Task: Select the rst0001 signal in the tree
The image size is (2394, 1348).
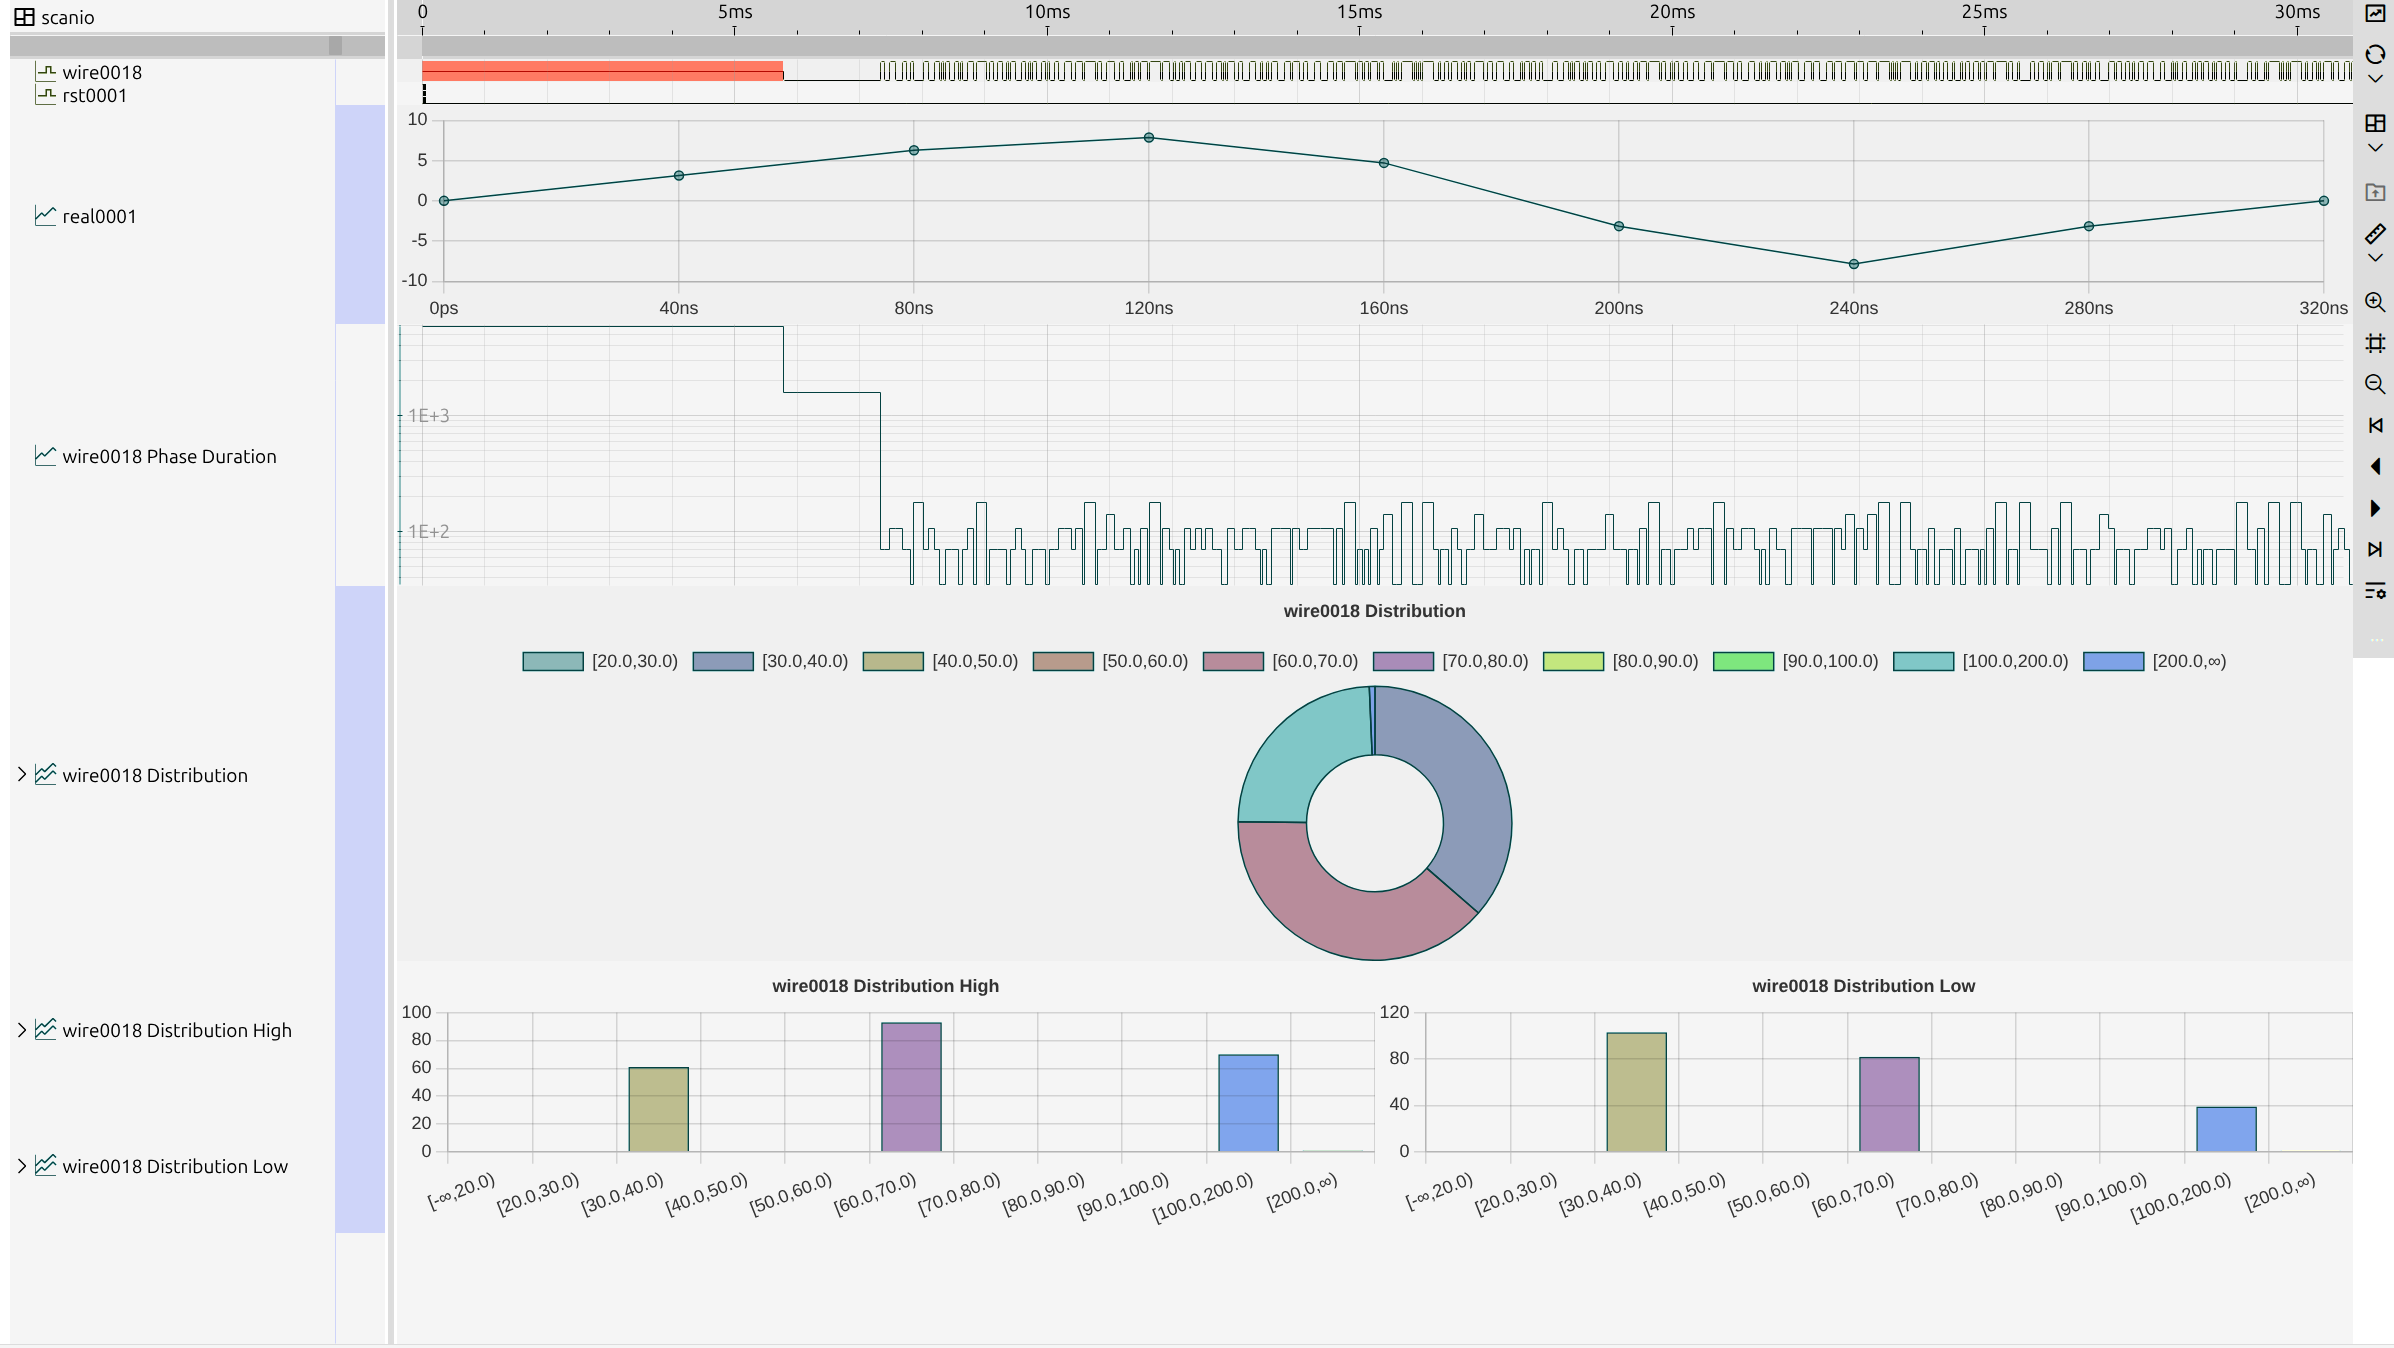Action: pyautogui.click(x=94, y=96)
